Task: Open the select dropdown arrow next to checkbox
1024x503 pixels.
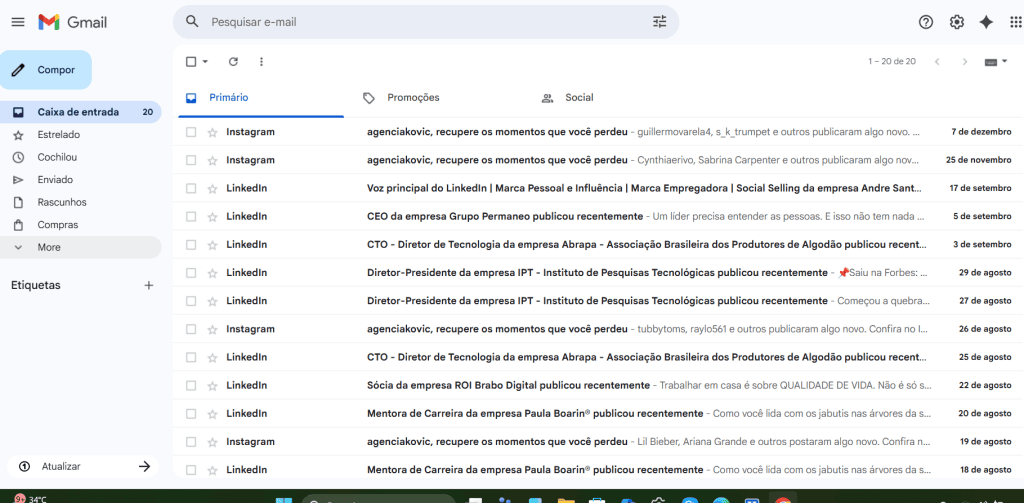Action: pyautogui.click(x=205, y=61)
